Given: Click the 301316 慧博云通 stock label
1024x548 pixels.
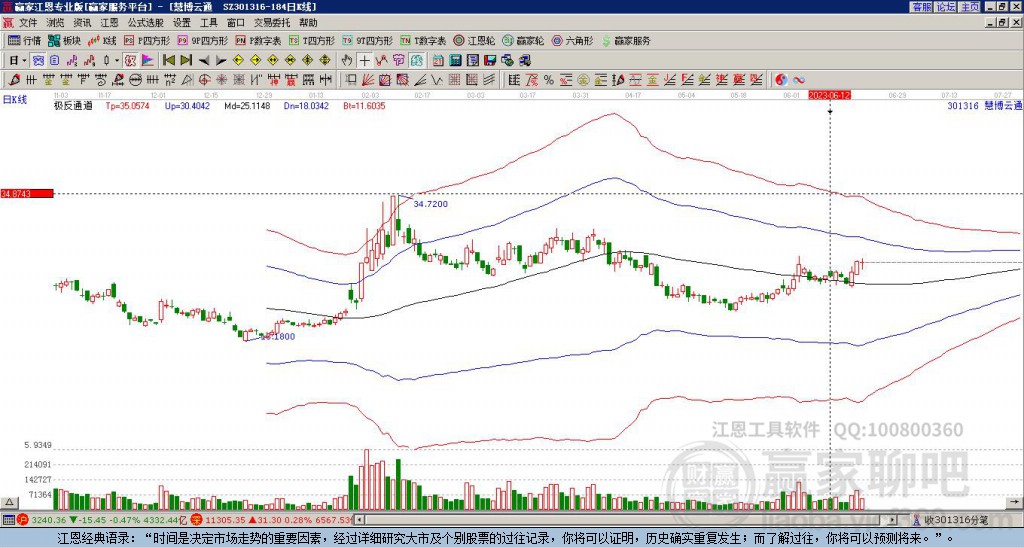Looking at the screenshot, I should pos(984,105).
